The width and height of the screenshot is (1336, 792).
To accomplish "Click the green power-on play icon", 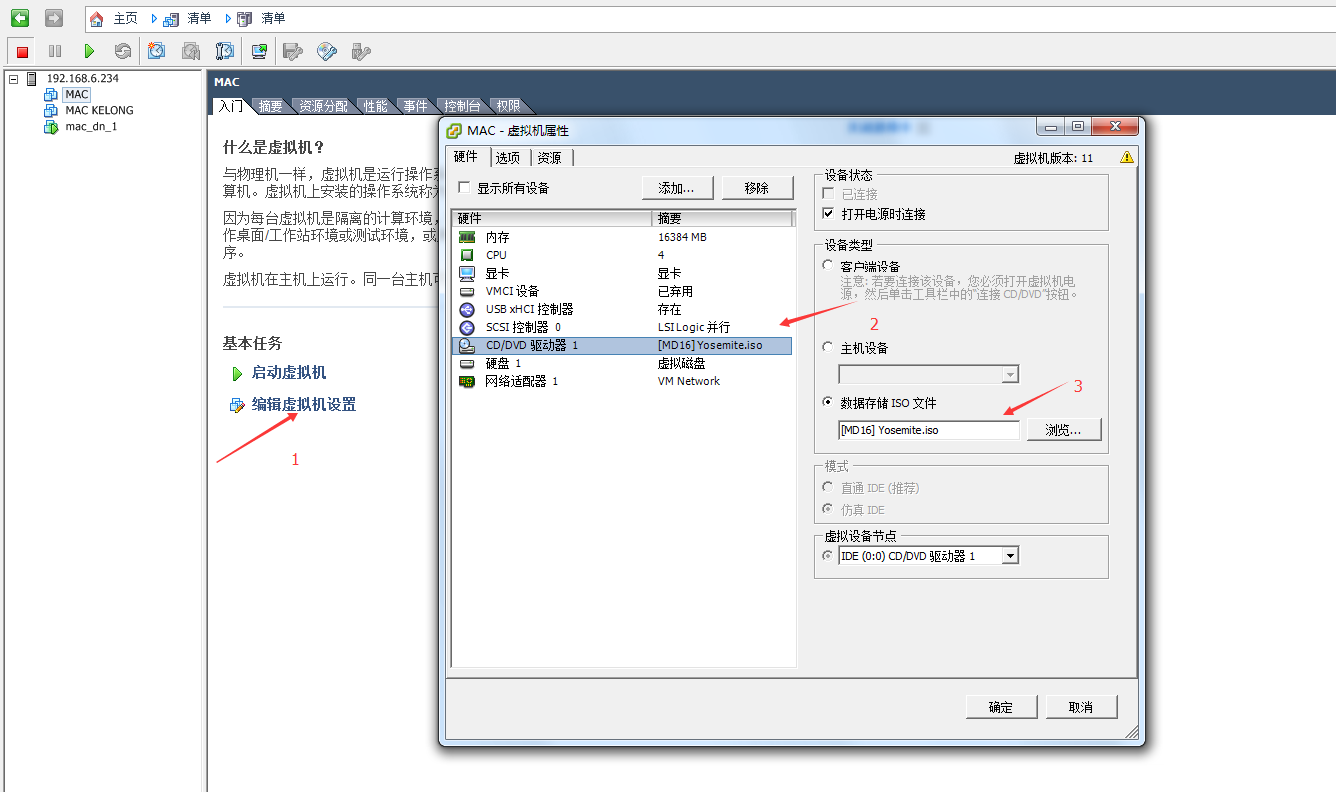I will [89, 51].
